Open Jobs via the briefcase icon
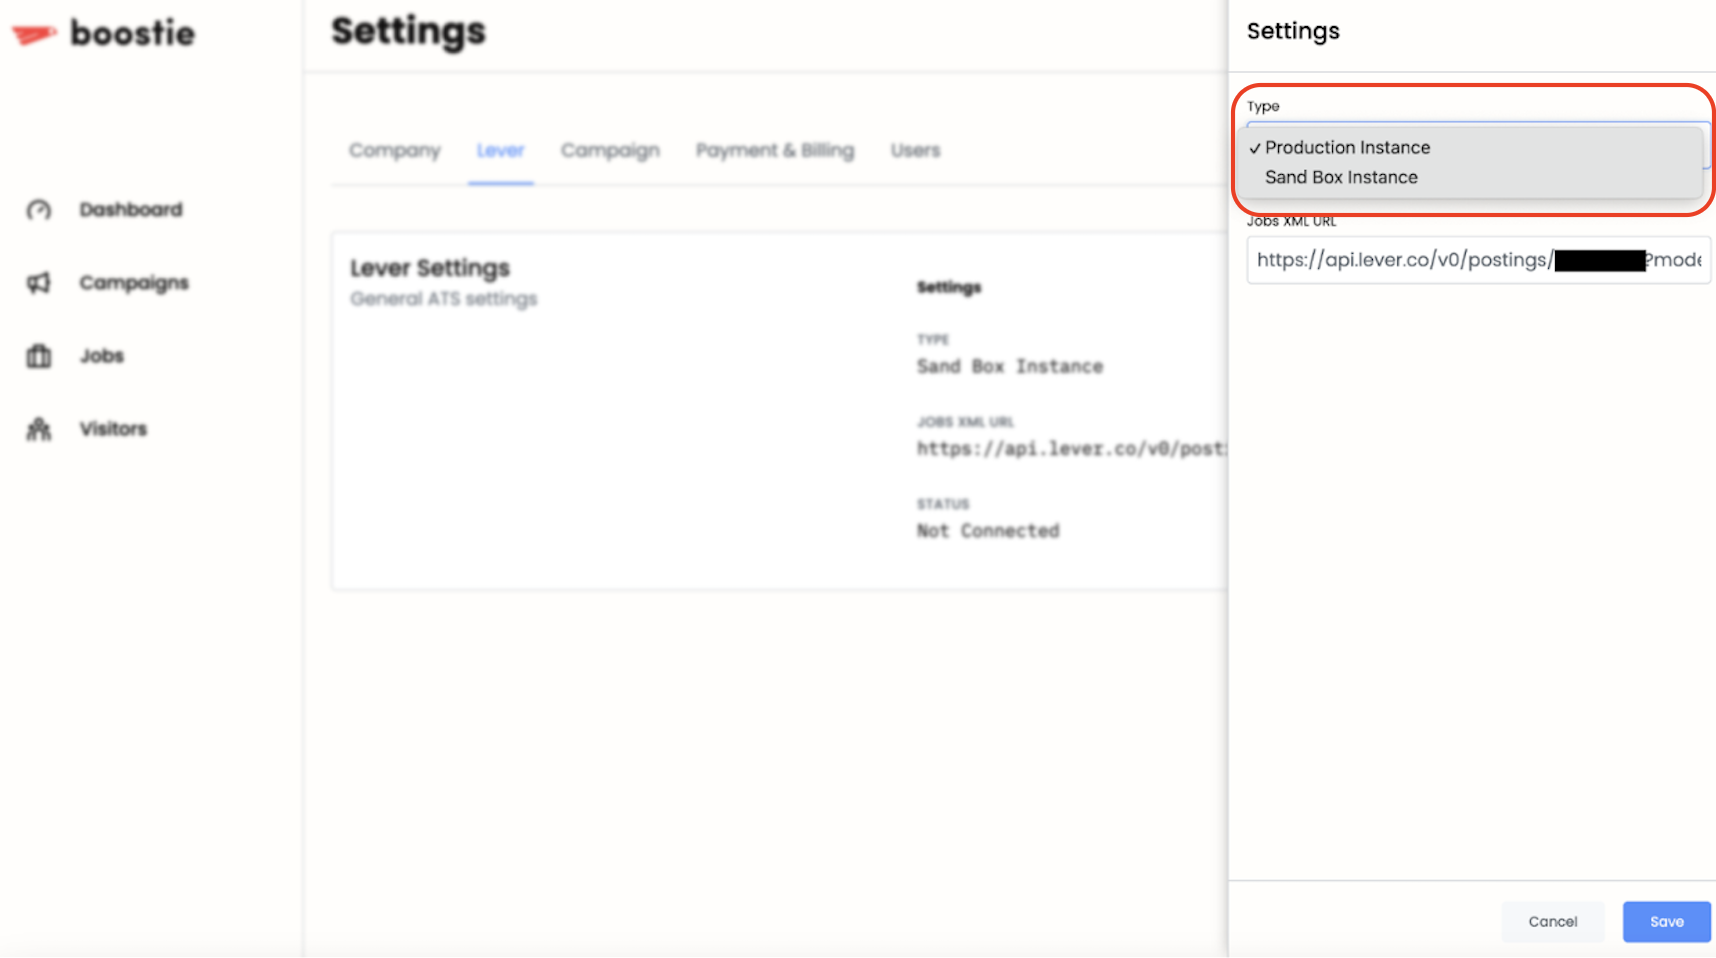Screen dimensions: 1716x958 click(x=37, y=355)
